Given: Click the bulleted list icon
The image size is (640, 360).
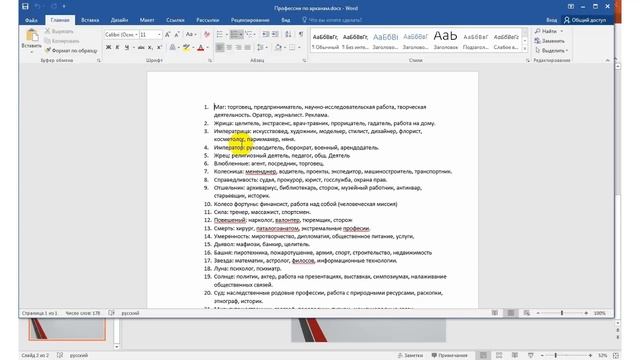Looking at the screenshot, I should tap(221, 35).
